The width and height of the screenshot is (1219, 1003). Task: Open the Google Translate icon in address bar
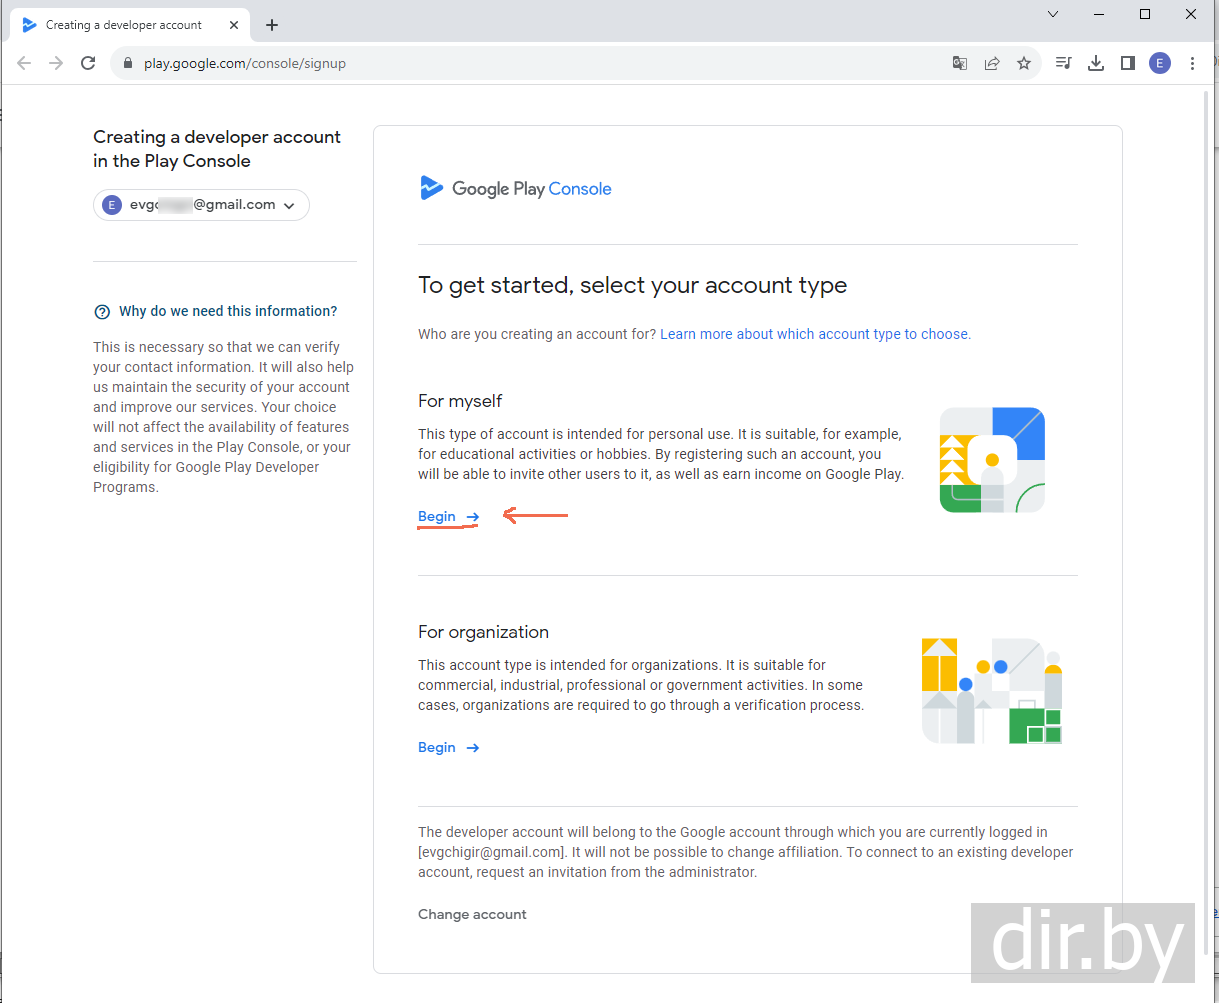[960, 63]
